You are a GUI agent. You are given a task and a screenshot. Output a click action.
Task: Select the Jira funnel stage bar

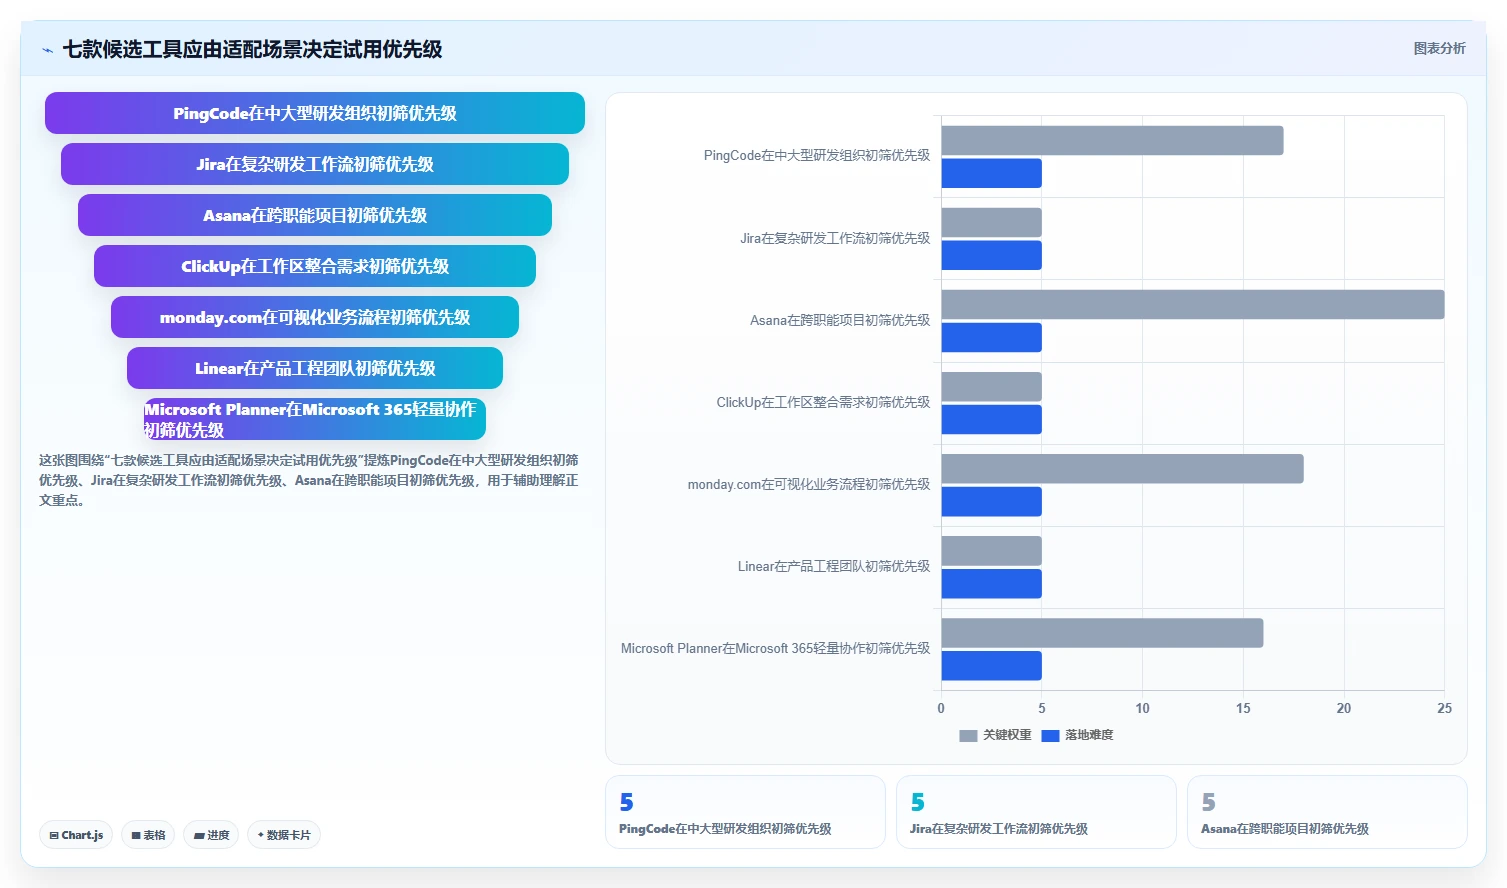(315, 164)
